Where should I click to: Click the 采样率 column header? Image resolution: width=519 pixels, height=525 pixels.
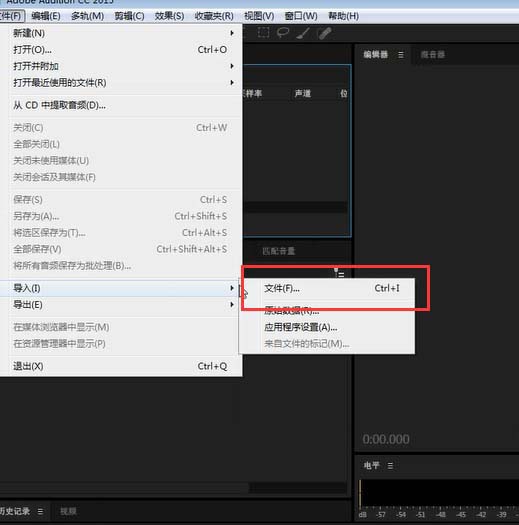pos(253,93)
